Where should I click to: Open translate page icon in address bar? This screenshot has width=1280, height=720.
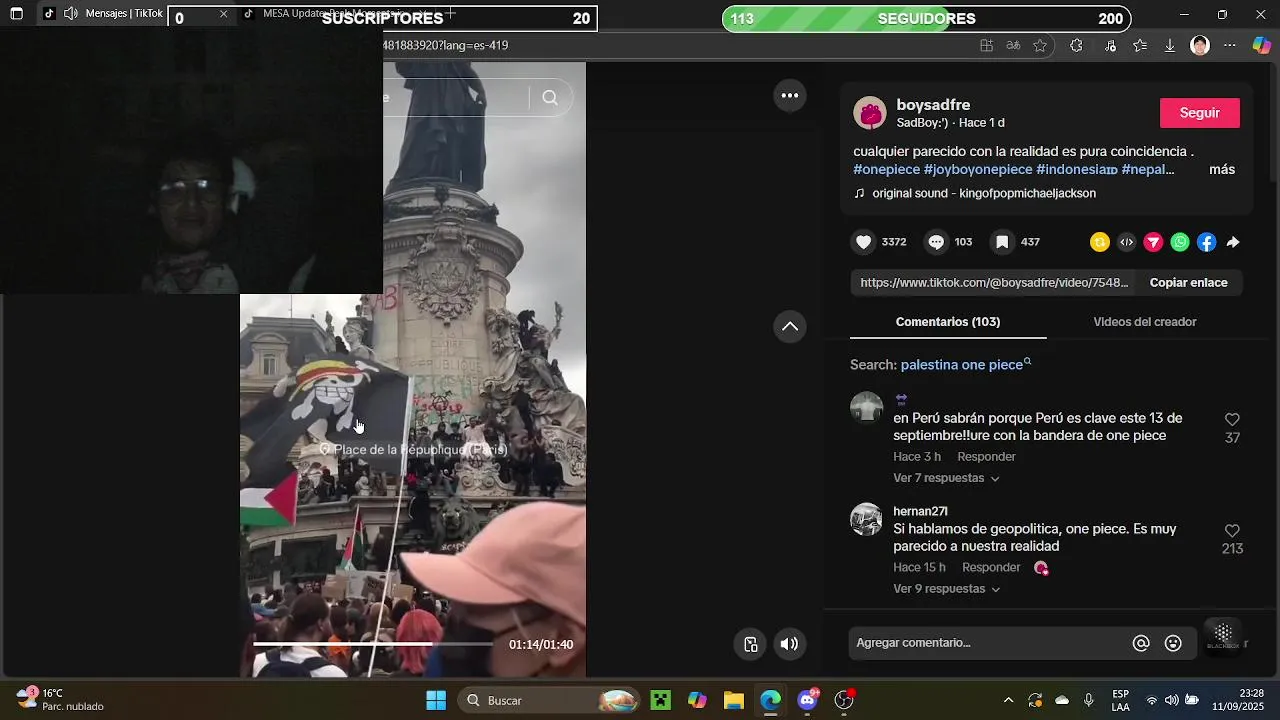point(1013,45)
